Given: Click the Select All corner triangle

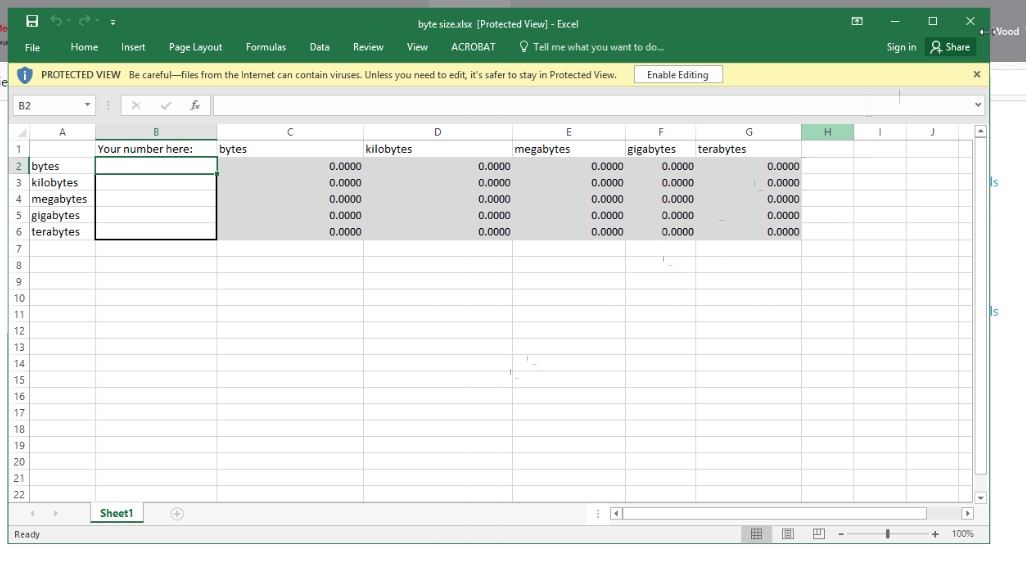Looking at the screenshot, I should click(21, 132).
